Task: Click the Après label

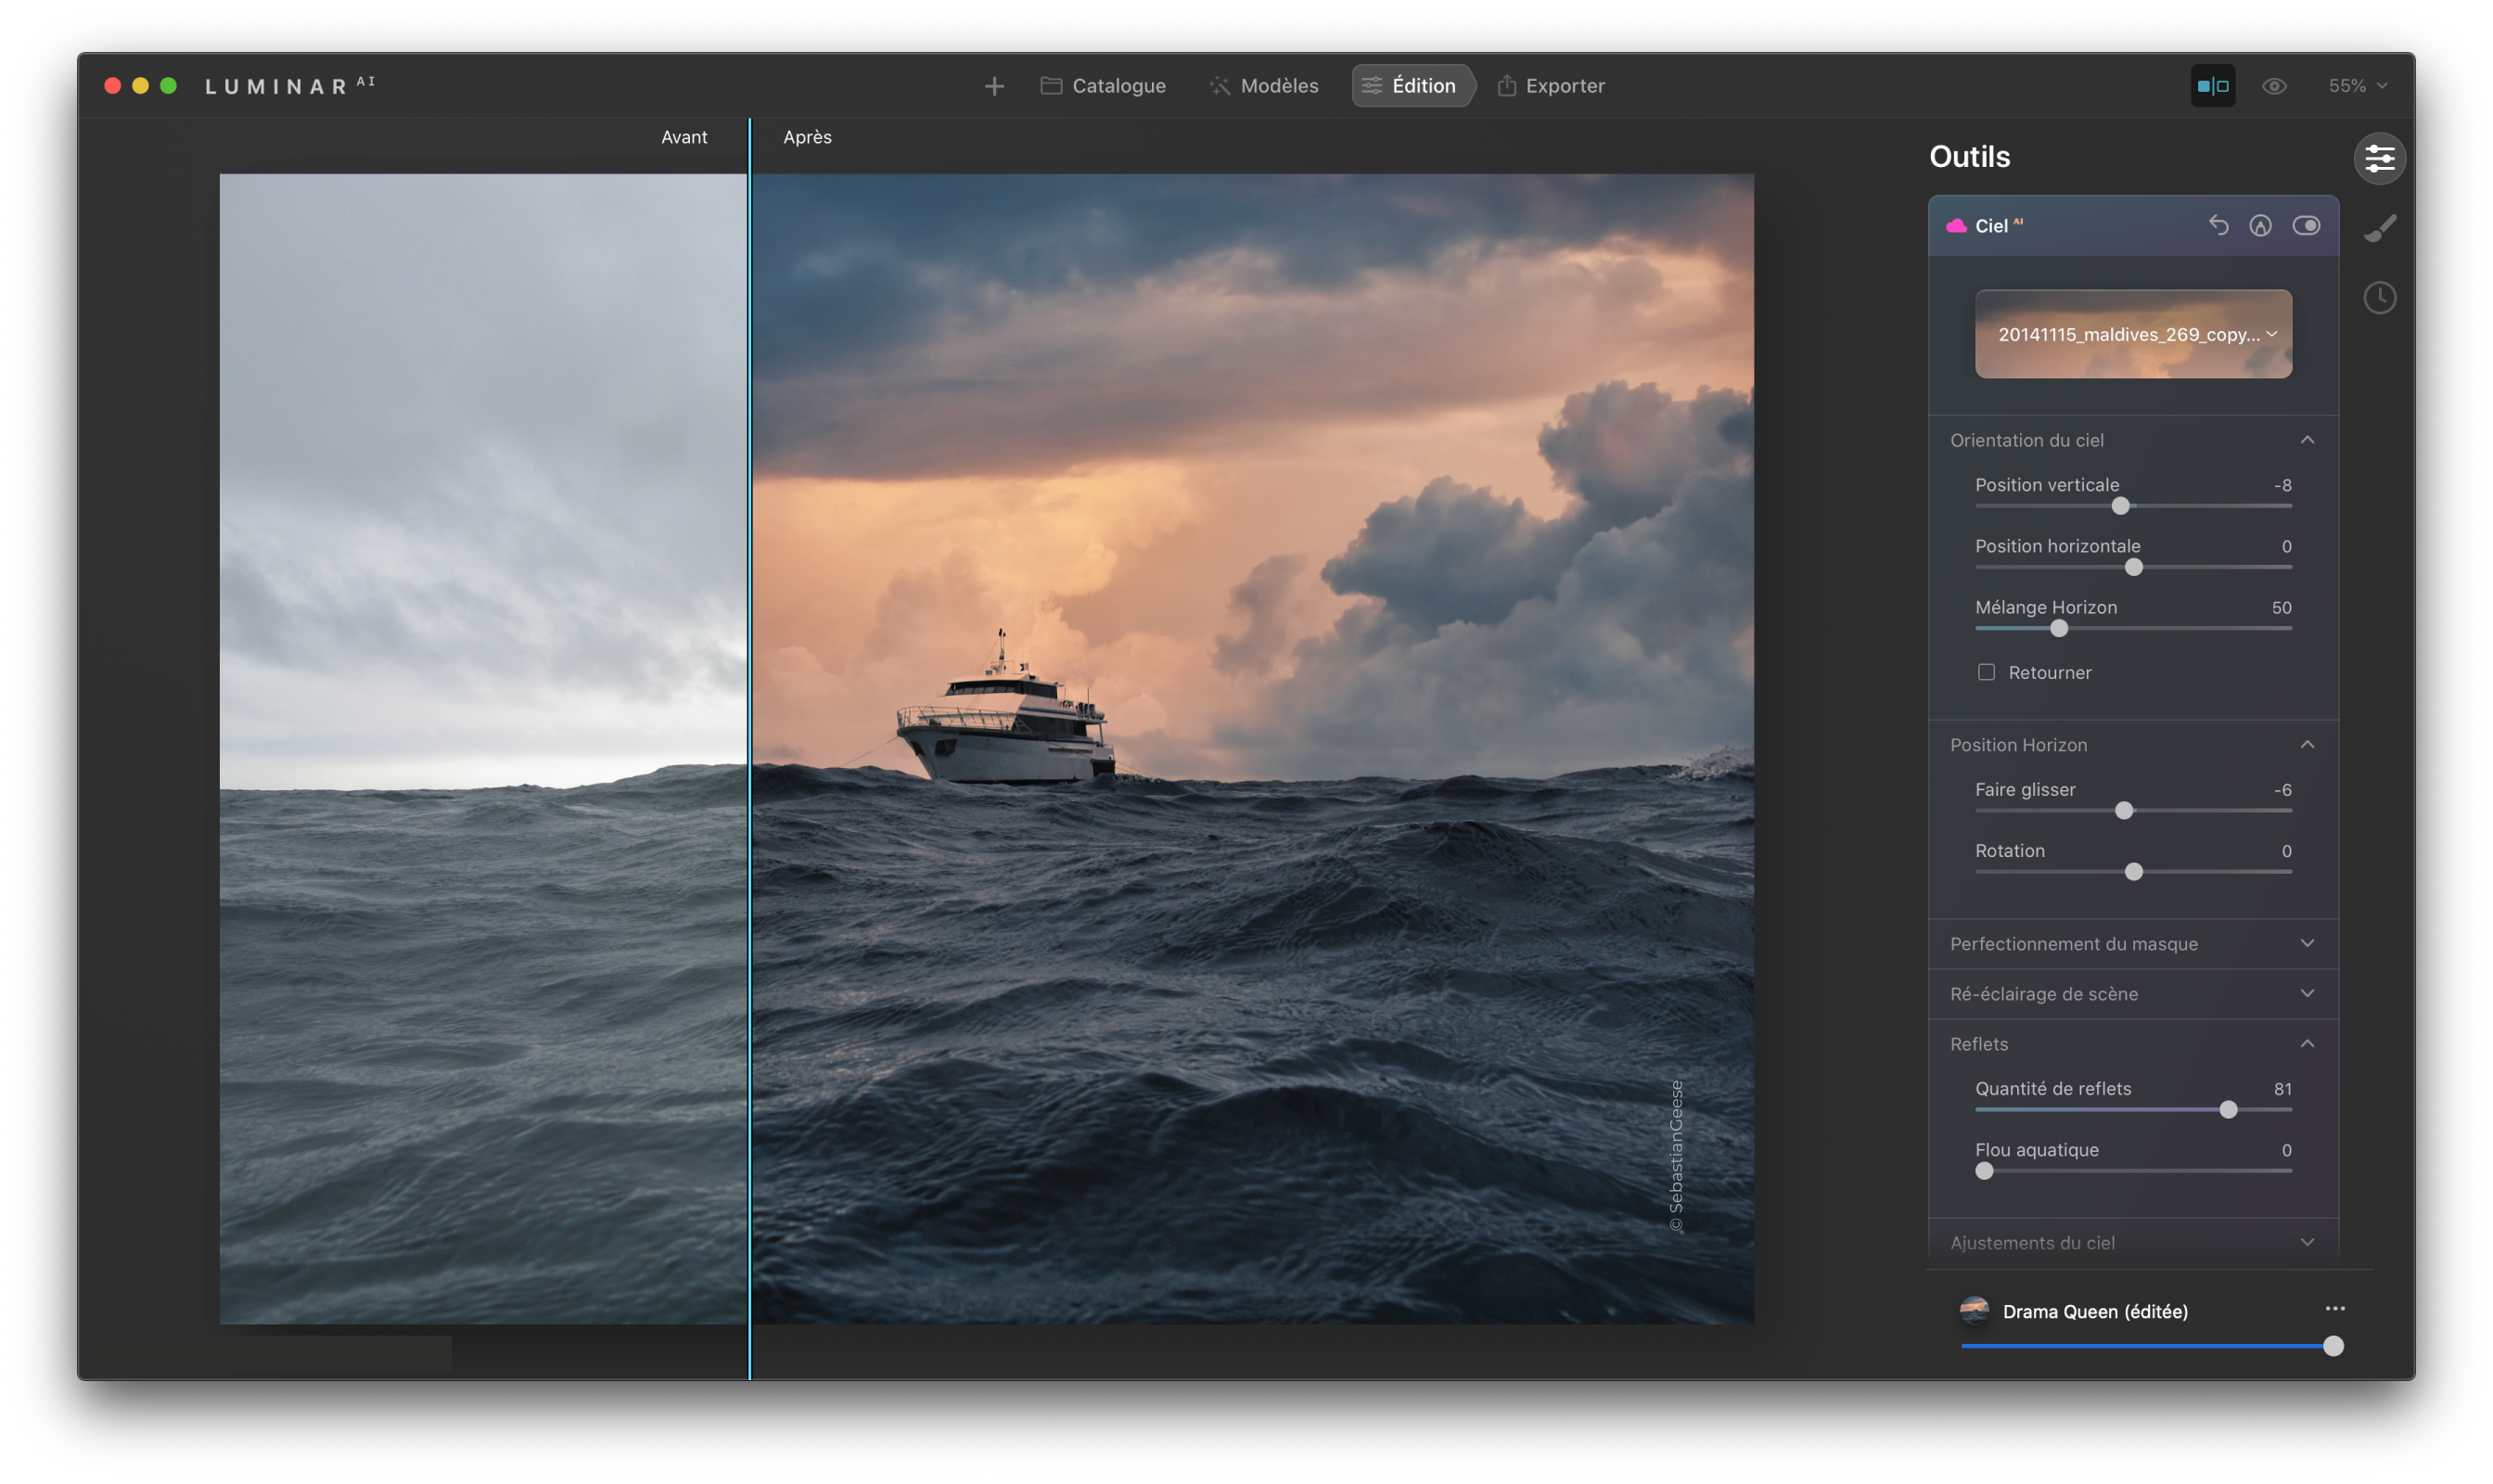Action: pos(807,137)
